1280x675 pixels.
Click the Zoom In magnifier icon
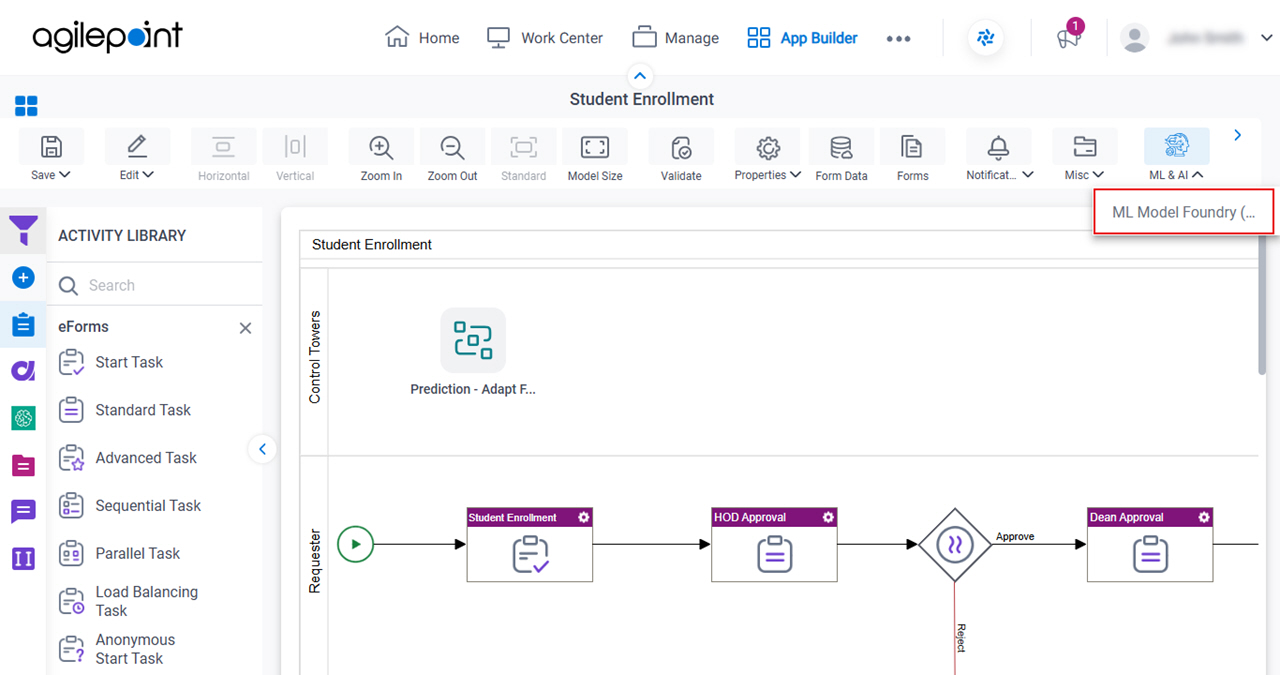coord(381,147)
